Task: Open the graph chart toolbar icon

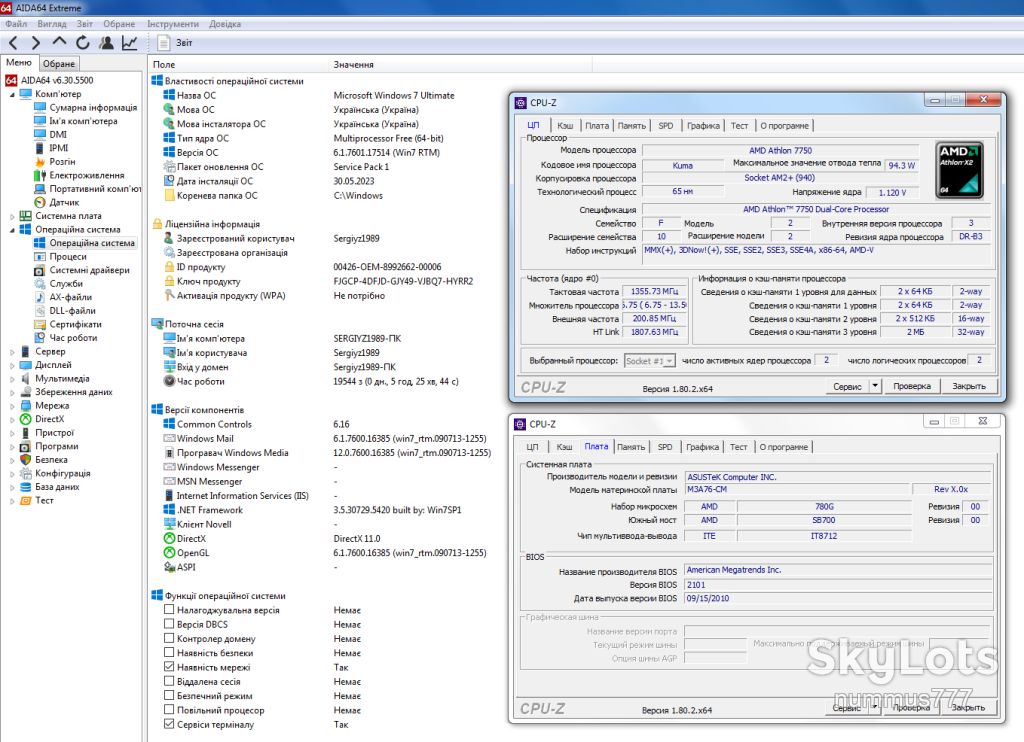Action: click(129, 43)
